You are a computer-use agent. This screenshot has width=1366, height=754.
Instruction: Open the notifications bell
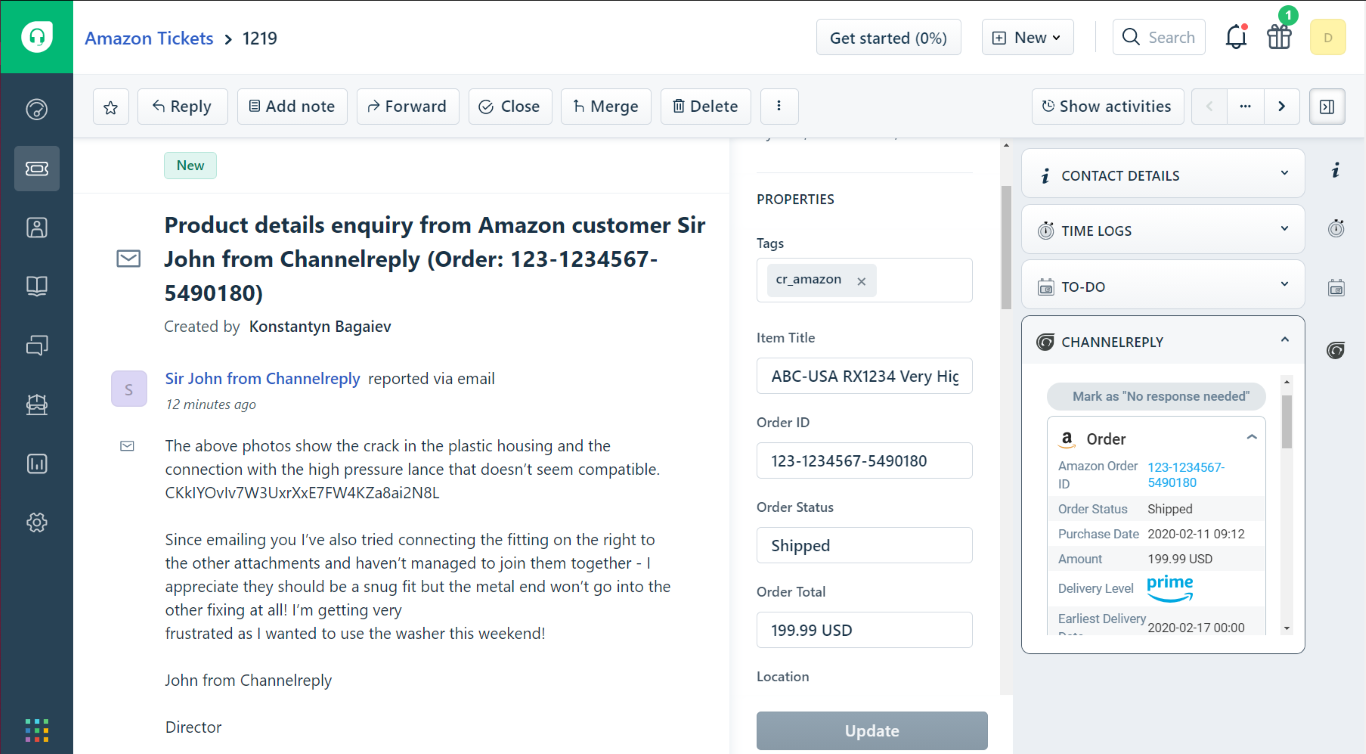pyautogui.click(x=1236, y=38)
